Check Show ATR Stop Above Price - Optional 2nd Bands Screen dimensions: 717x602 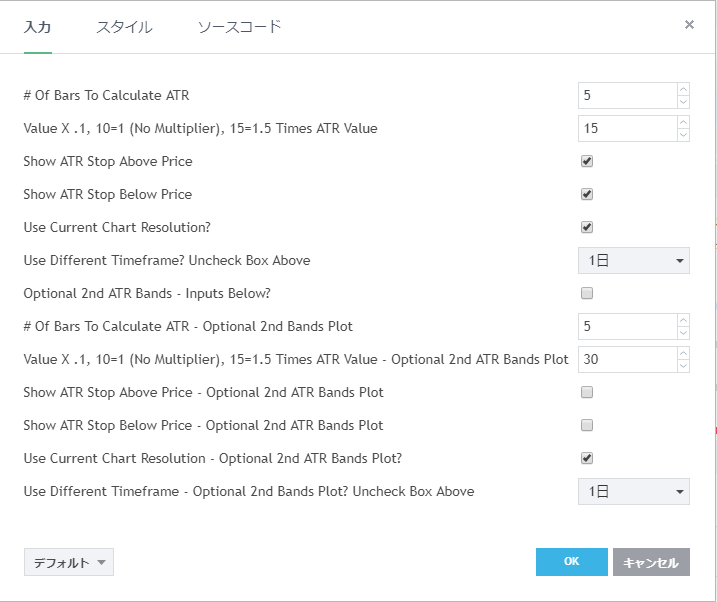tap(587, 392)
